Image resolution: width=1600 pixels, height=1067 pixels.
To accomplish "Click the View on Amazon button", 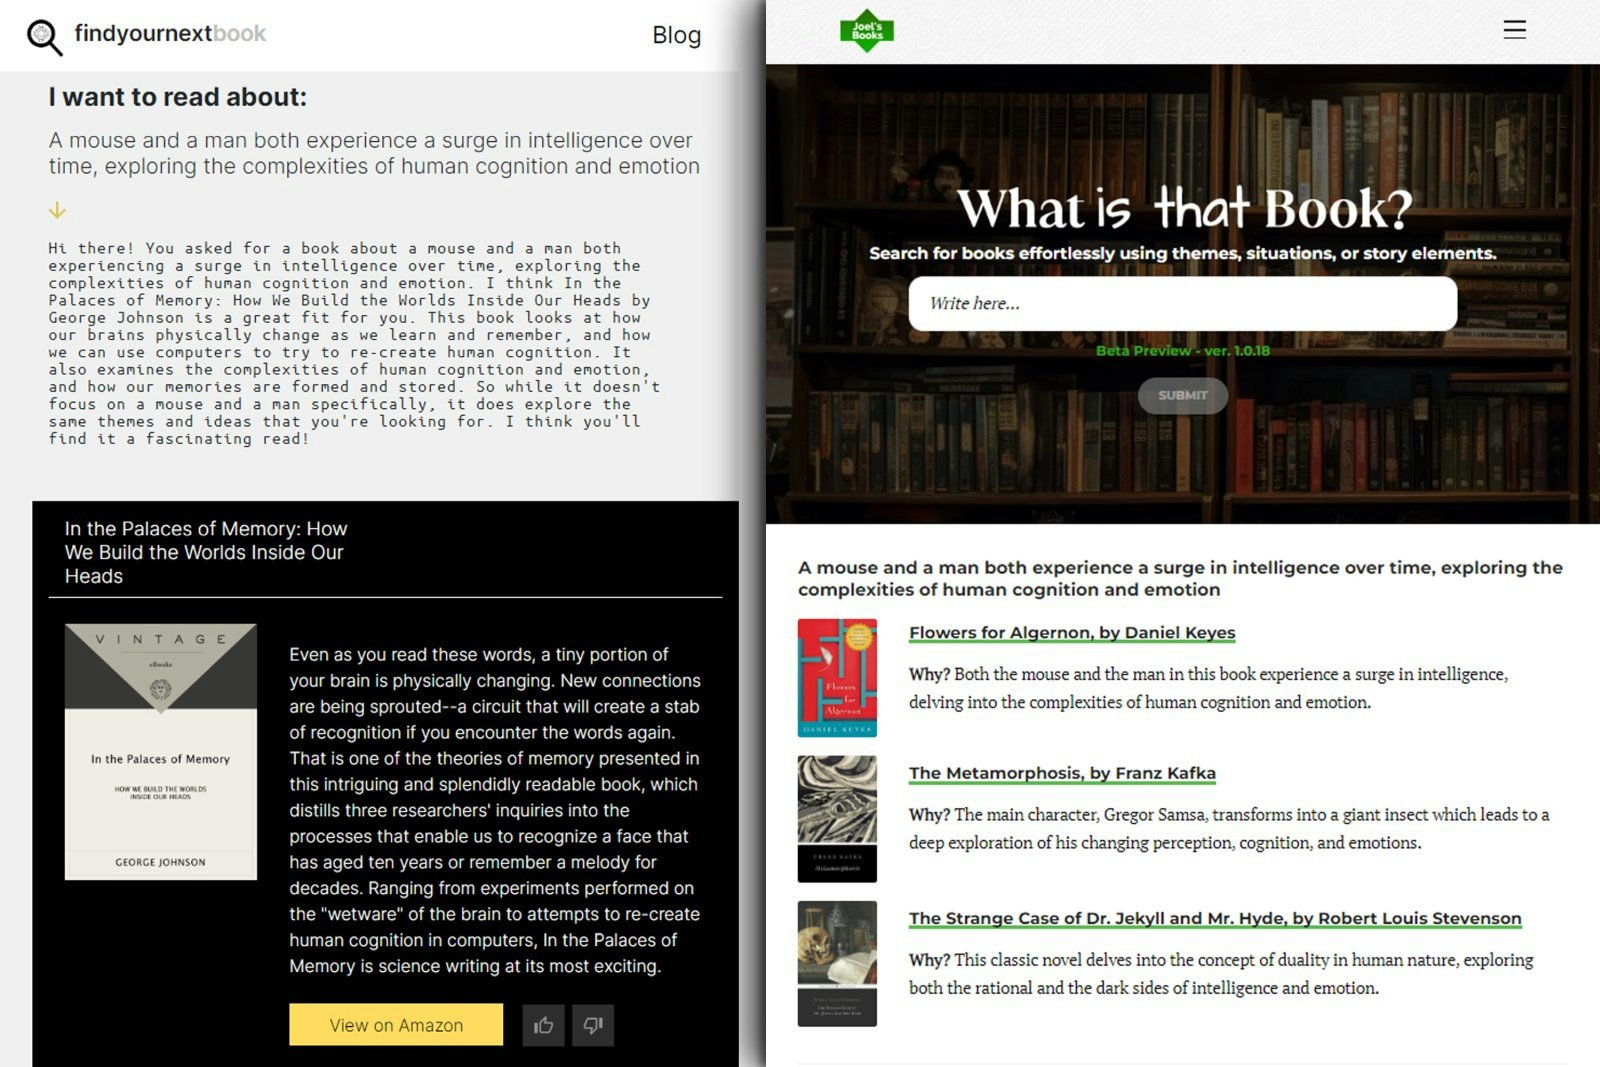I will (396, 1025).
